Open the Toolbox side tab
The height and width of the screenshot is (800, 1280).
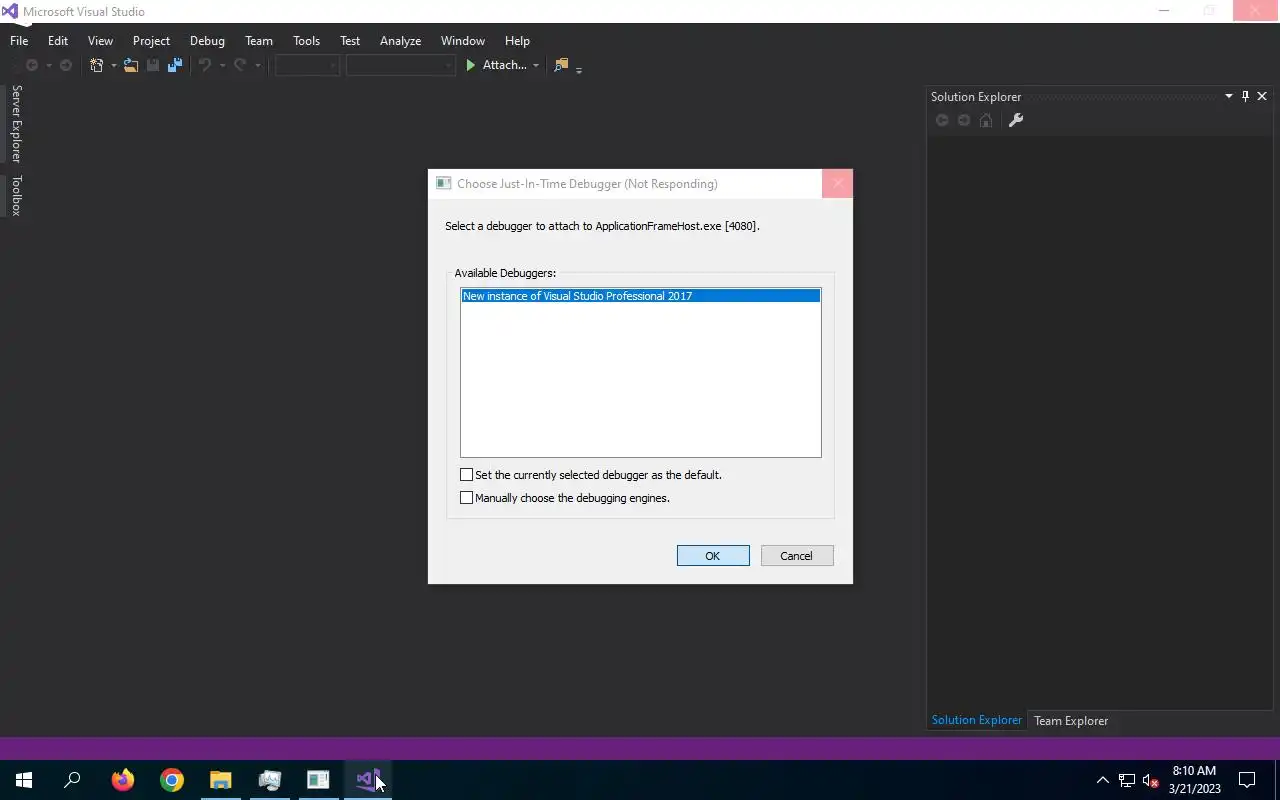tap(16, 195)
